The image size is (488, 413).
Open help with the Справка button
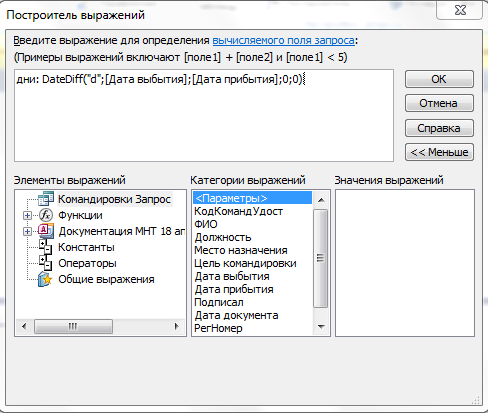coord(439,128)
